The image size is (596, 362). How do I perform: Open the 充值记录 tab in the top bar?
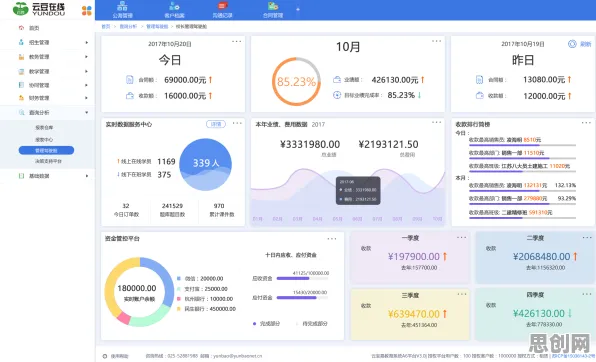click(x=222, y=10)
